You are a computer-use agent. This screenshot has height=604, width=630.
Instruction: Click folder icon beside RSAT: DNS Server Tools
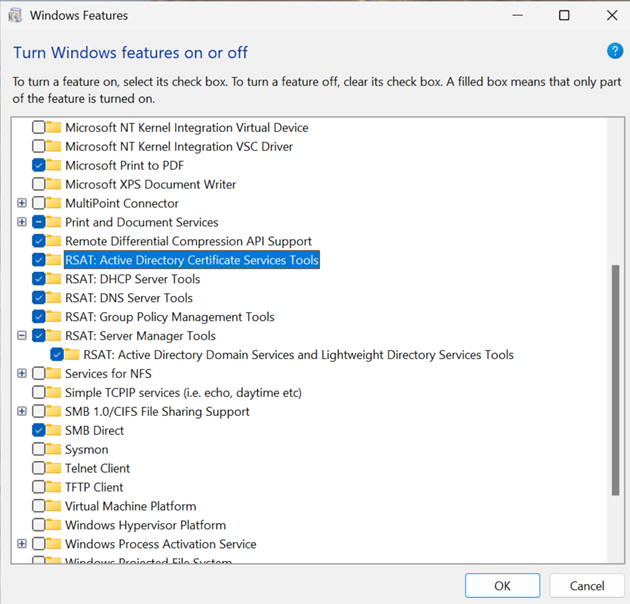(55, 298)
